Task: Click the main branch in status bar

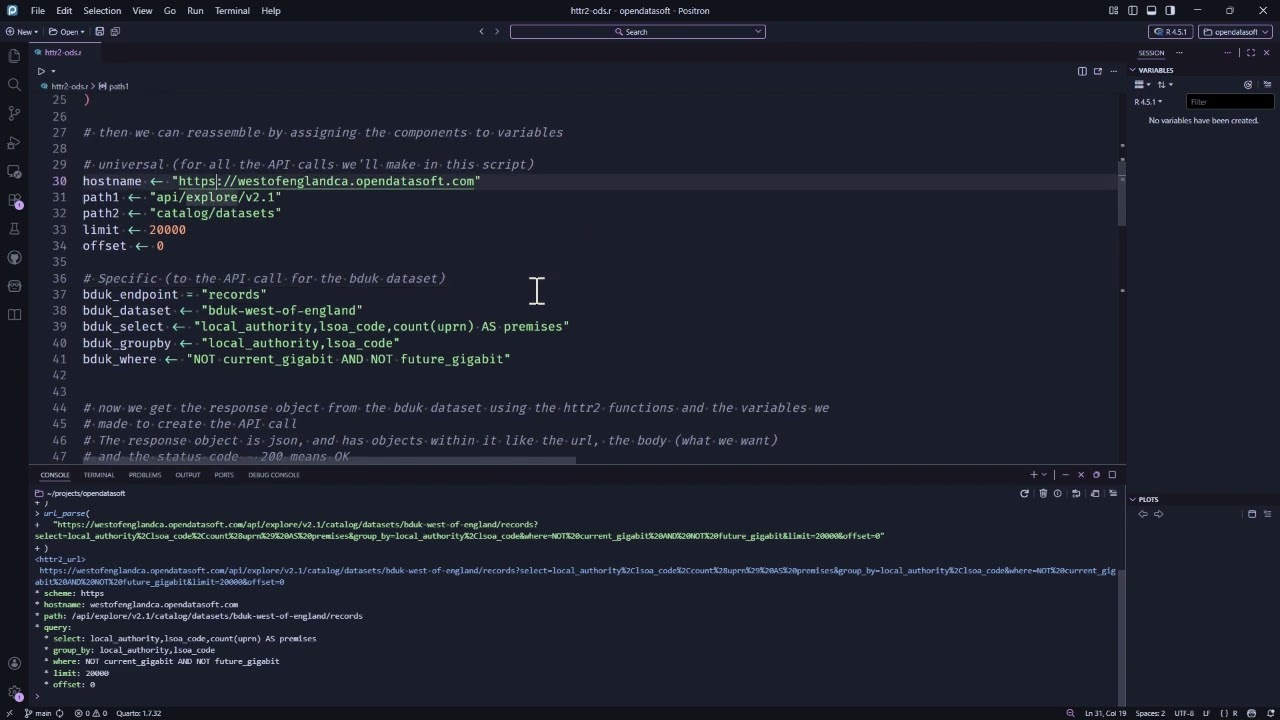Action: coord(38,713)
